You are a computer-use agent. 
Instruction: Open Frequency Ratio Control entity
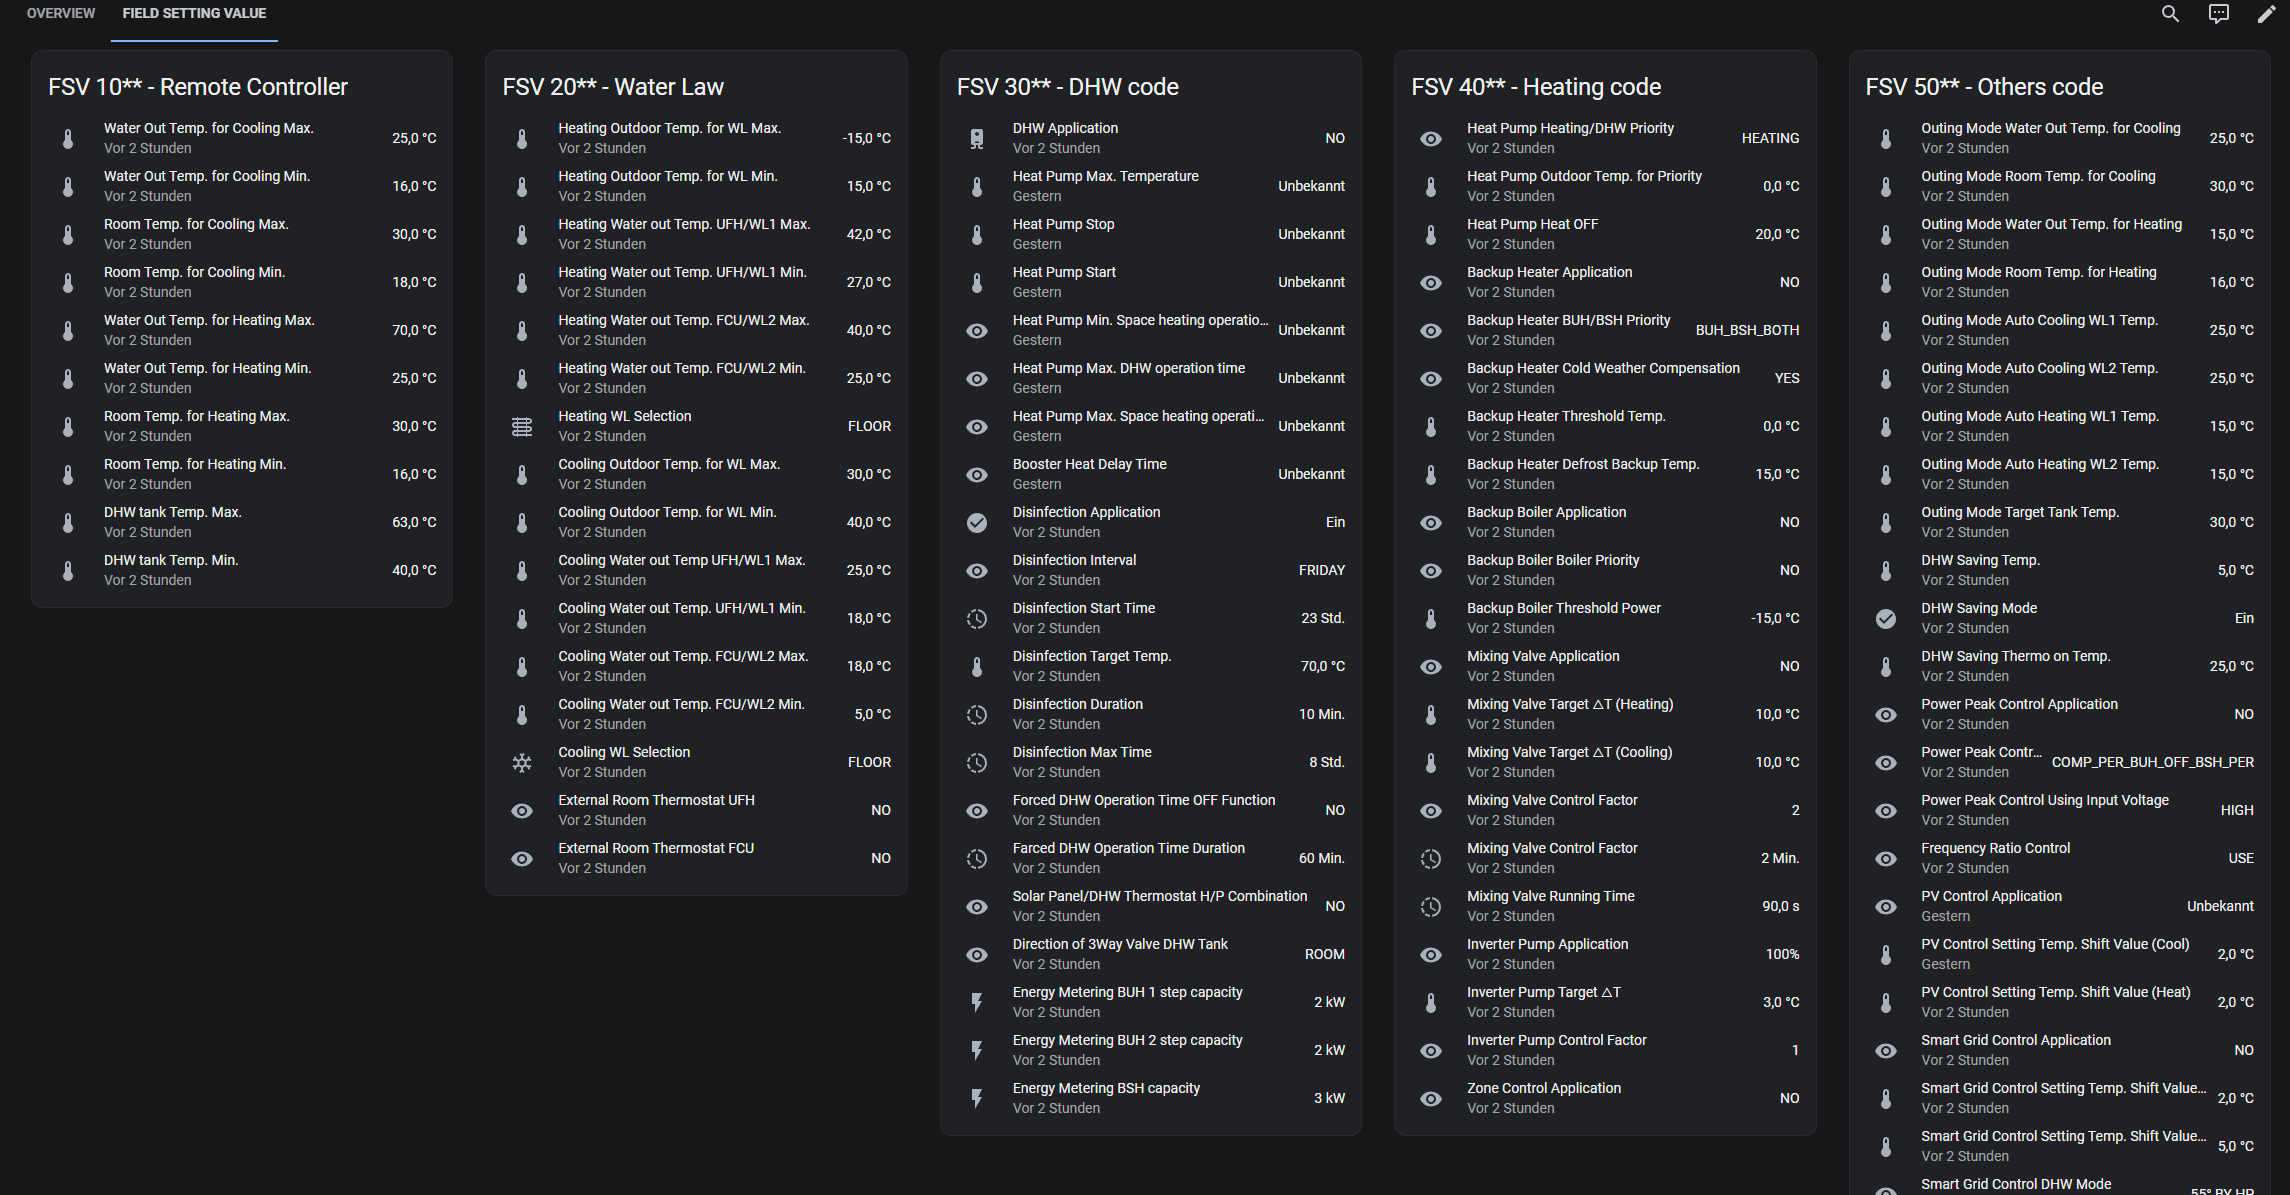tap(1995, 849)
